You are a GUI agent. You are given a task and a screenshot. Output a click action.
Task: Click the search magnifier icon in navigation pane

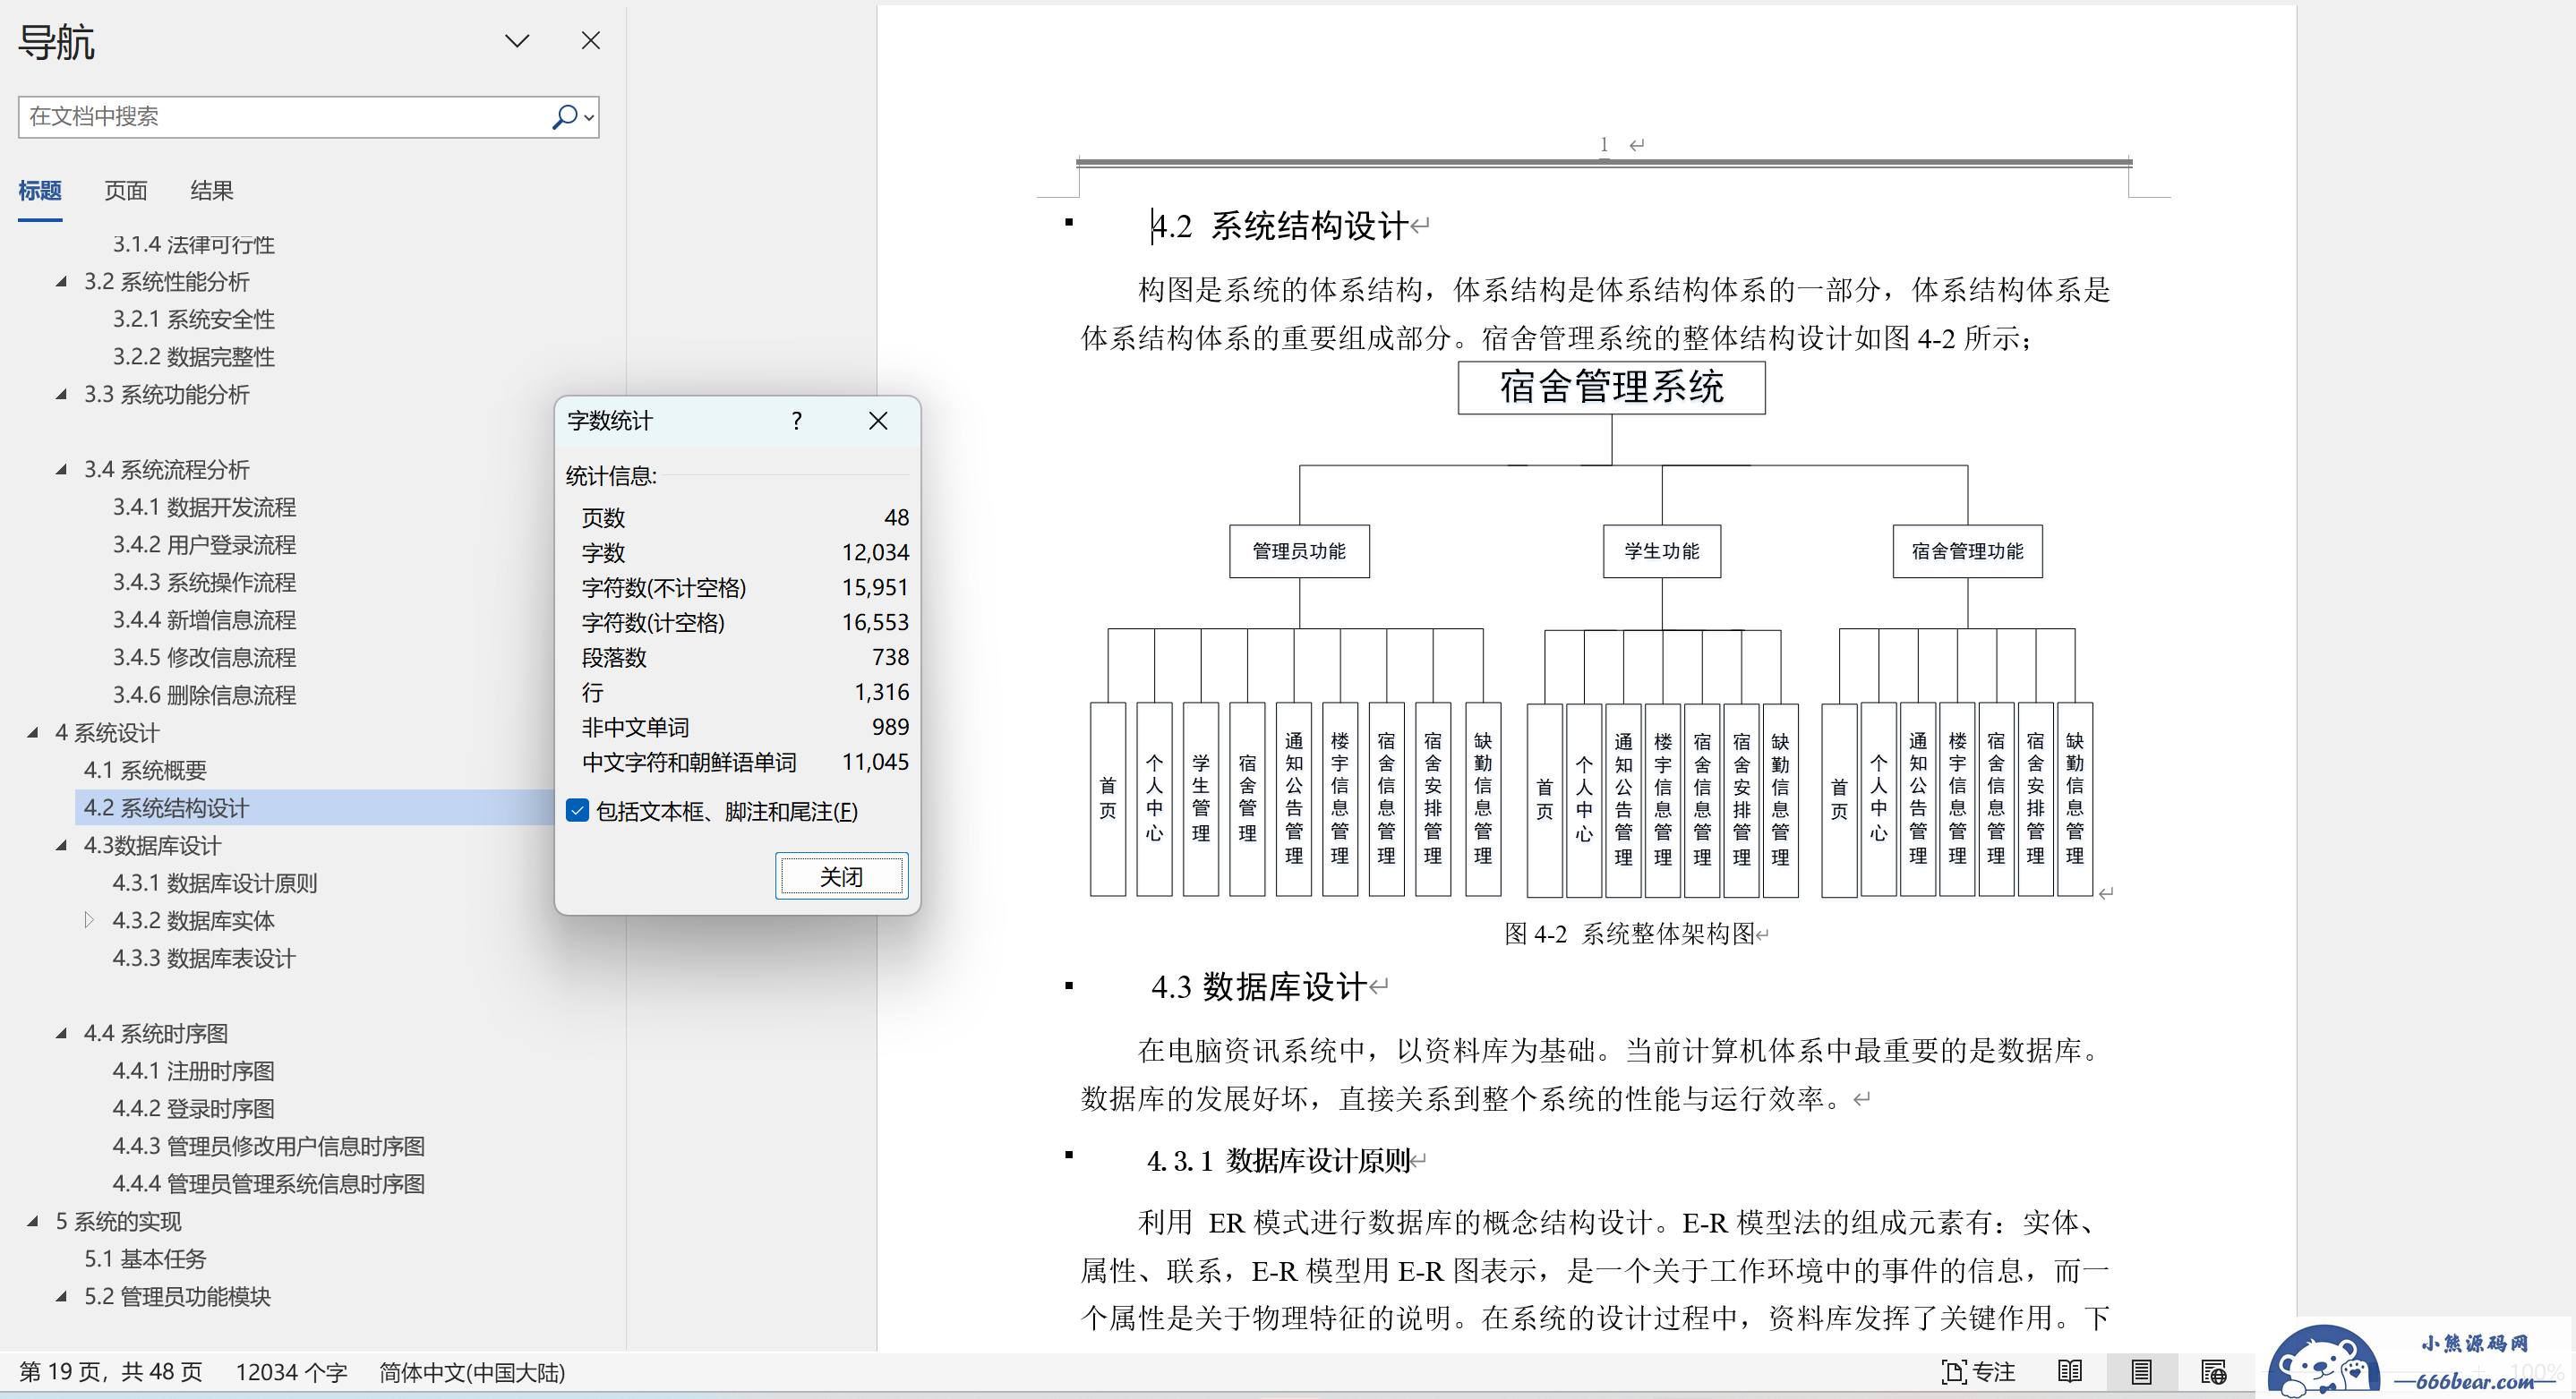(x=564, y=116)
